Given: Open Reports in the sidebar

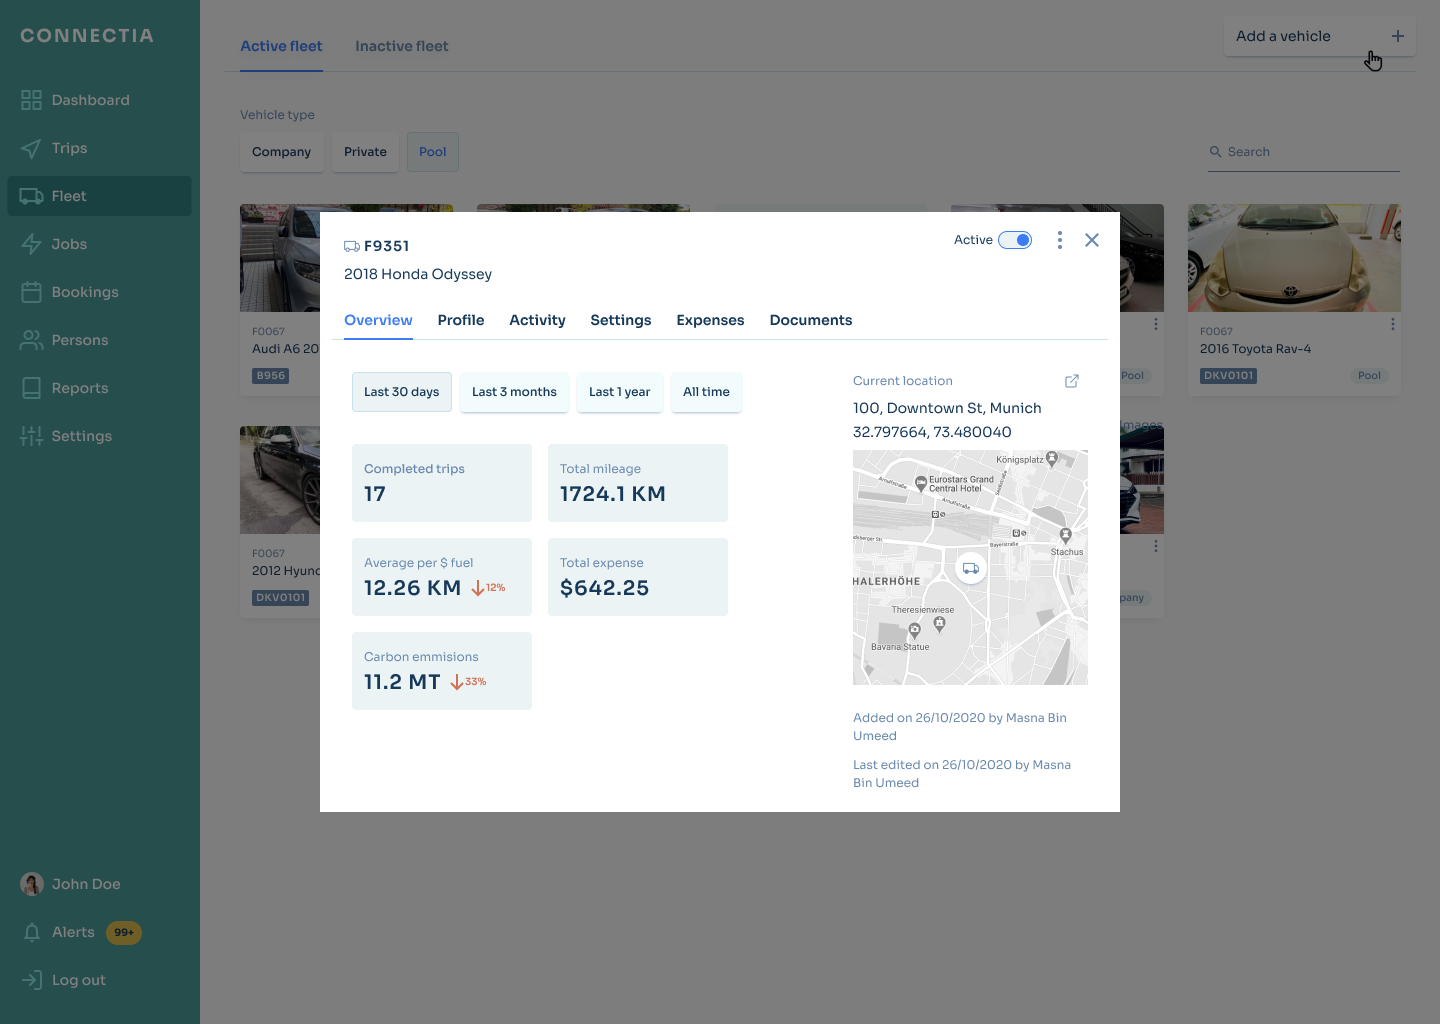Looking at the screenshot, I should [x=99, y=388].
